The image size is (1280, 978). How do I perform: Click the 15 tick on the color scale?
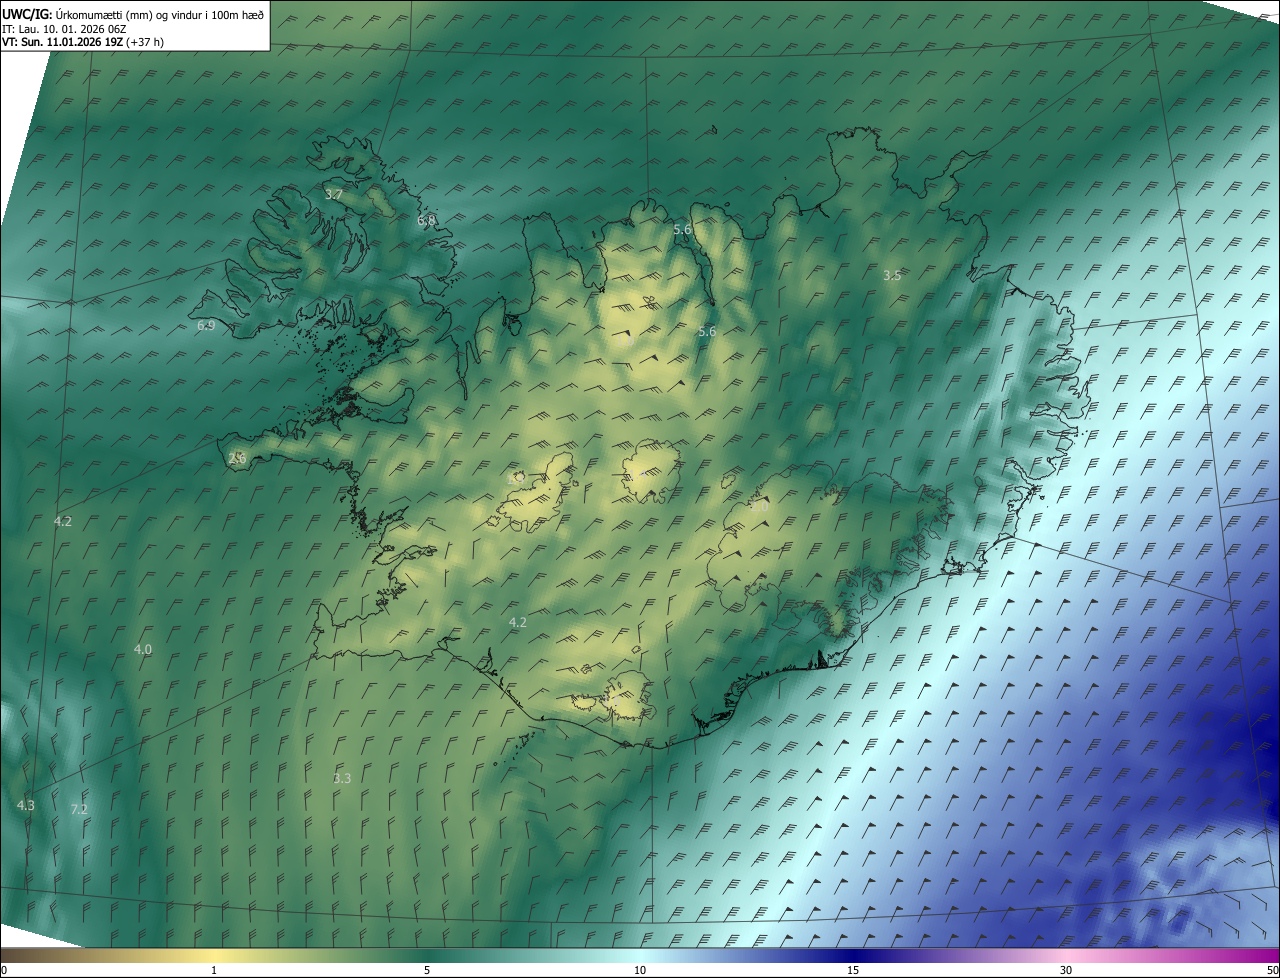pos(853,970)
